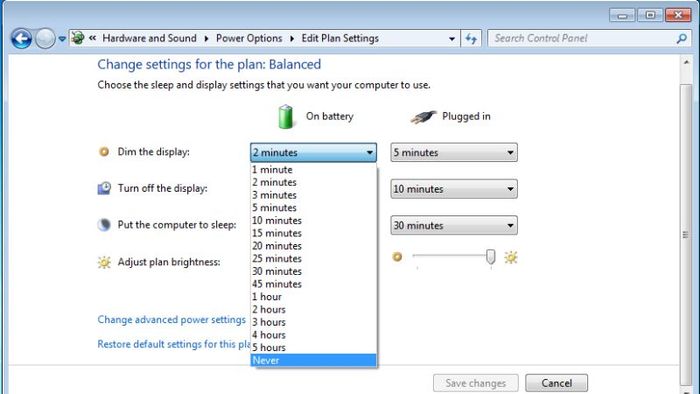Click the Cancel button
The height and width of the screenshot is (394, 700).
557,383
